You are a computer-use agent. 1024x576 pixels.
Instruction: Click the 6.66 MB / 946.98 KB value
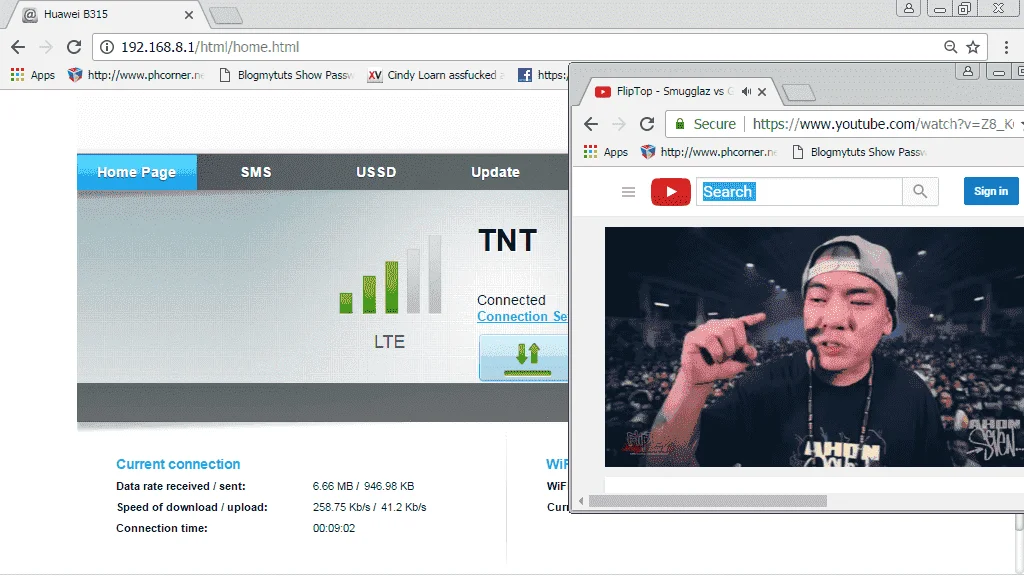363,487
